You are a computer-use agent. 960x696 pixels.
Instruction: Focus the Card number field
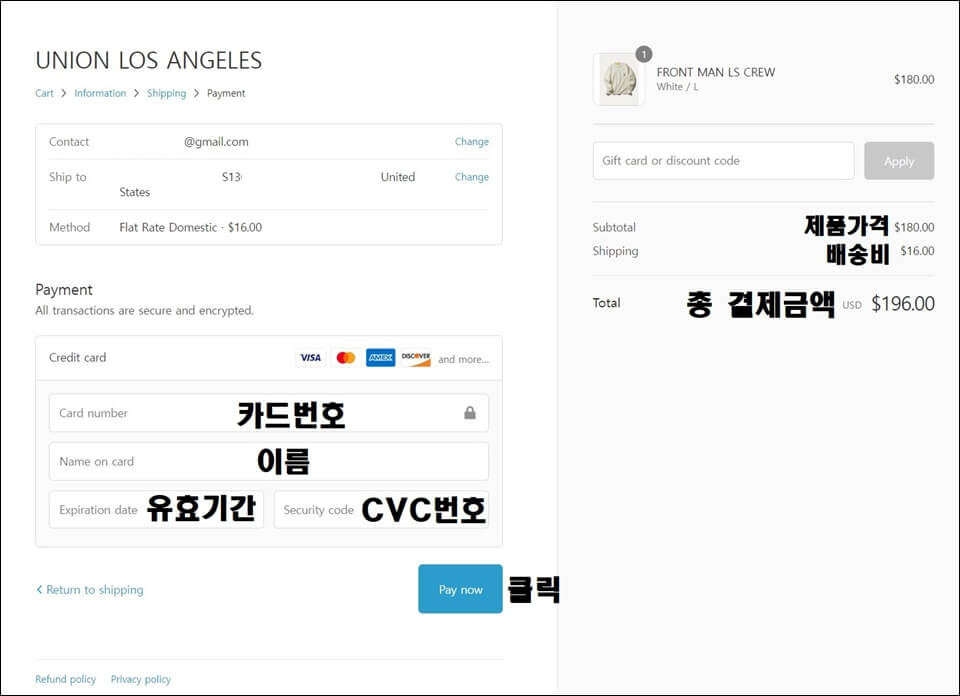point(269,413)
